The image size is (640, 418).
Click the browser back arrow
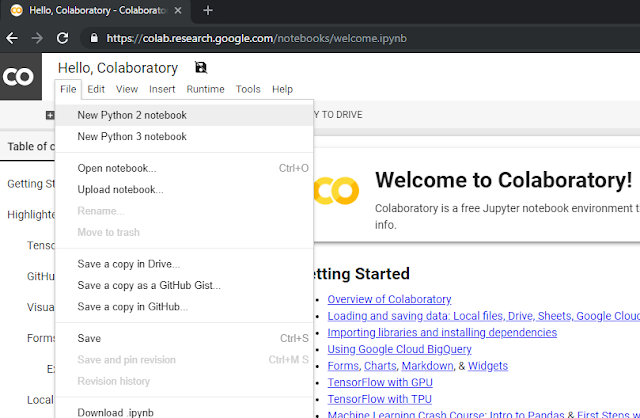13,38
